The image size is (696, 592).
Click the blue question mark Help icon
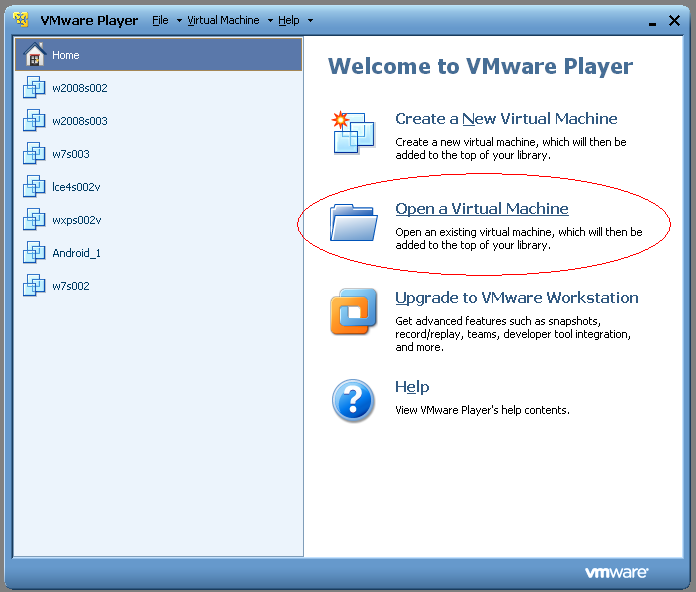pos(353,401)
